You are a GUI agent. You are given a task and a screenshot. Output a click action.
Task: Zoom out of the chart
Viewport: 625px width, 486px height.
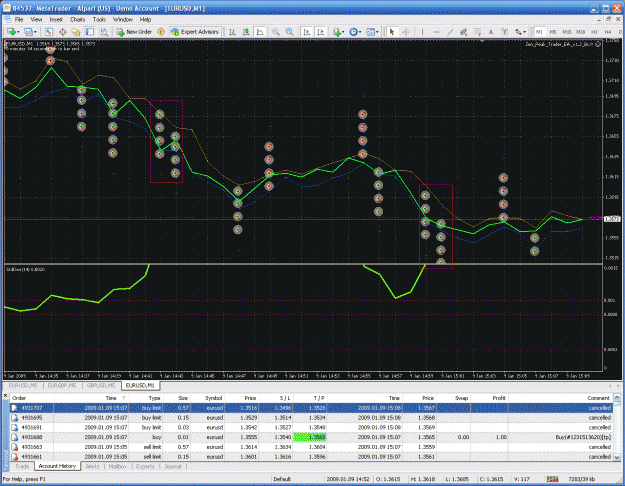click(289, 32)
